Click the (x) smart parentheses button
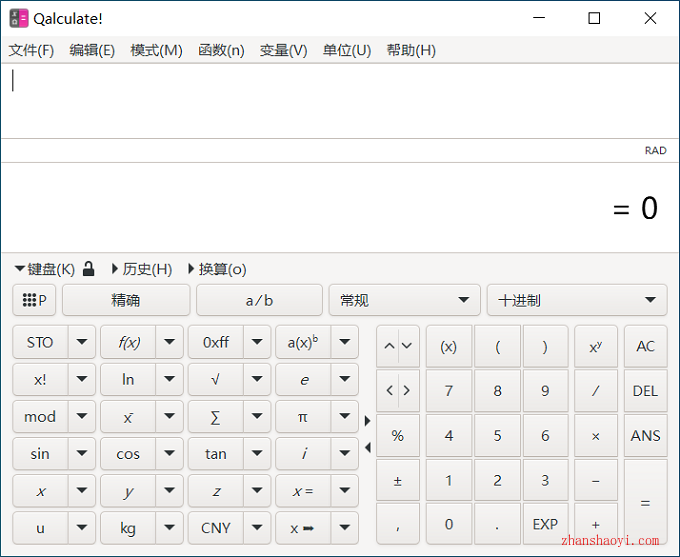This screenshot has width=680, height=557. tap(449, 347)
